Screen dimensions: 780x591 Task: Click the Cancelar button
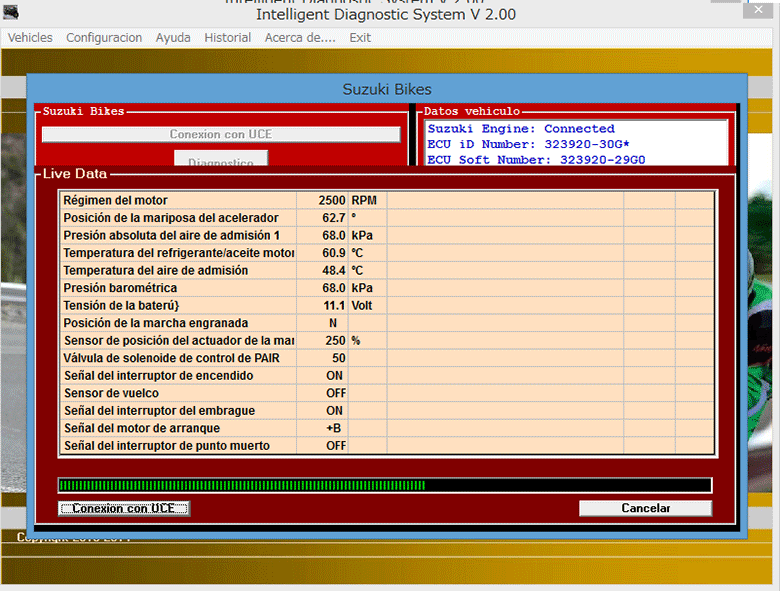pyautogui.click(x=646, y=508)
